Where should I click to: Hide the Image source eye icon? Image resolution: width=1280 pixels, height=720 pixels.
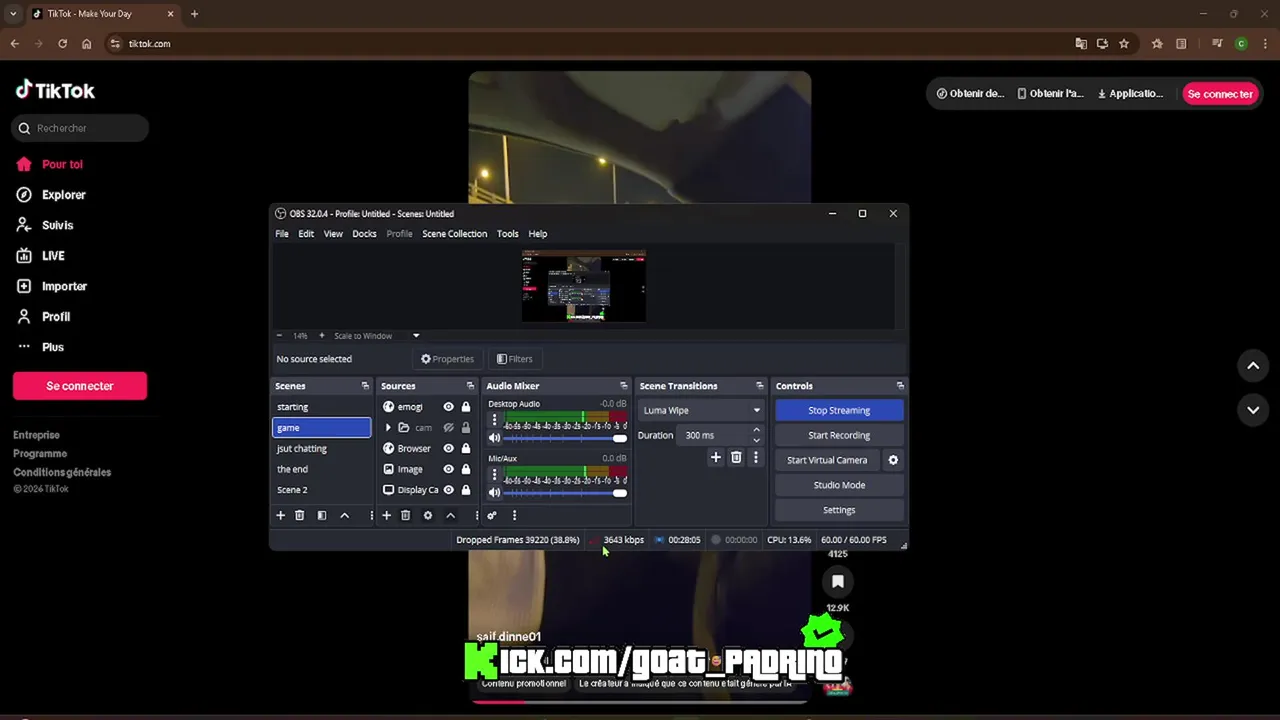pyautogui.click(x=448, y=469)
